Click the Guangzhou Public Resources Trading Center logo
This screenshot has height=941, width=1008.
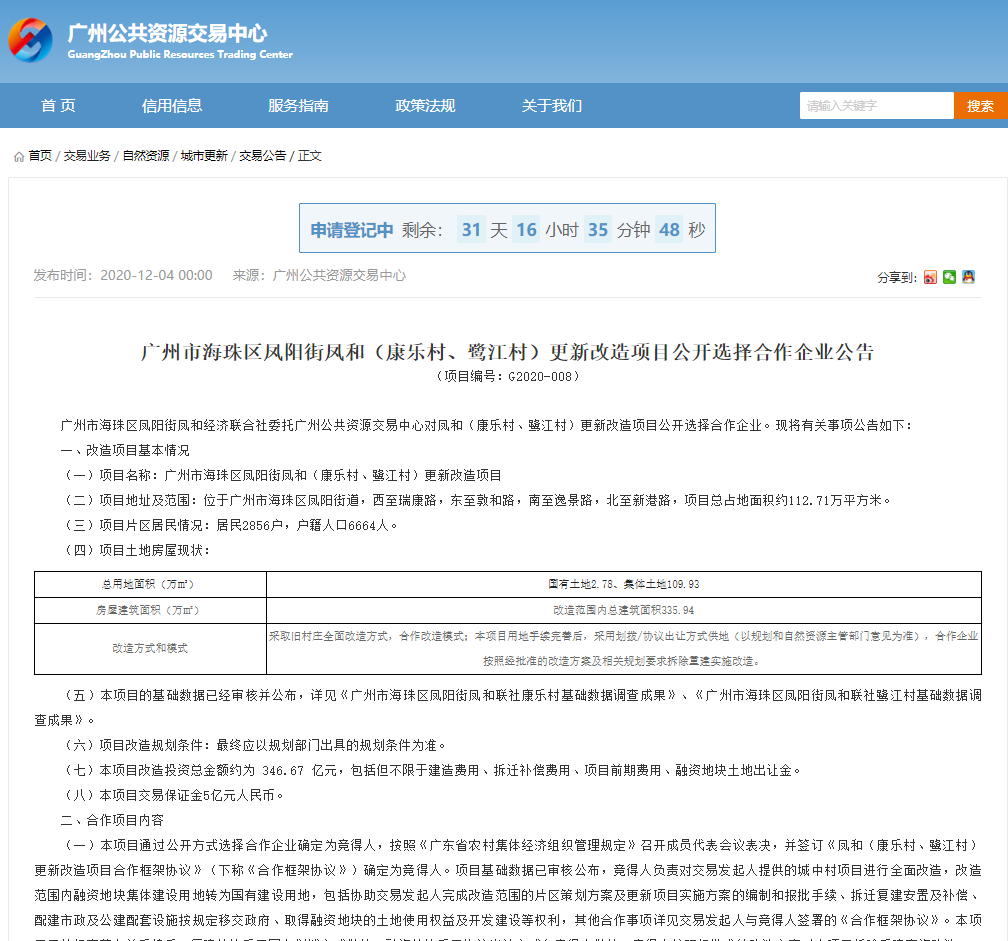pos(30,40)
